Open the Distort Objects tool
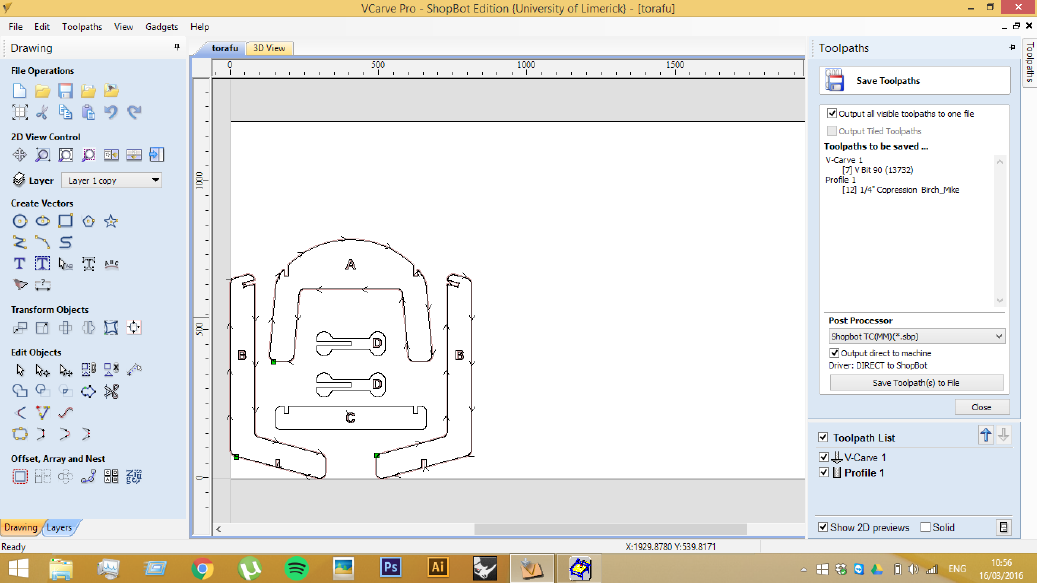 pos(111,328)
